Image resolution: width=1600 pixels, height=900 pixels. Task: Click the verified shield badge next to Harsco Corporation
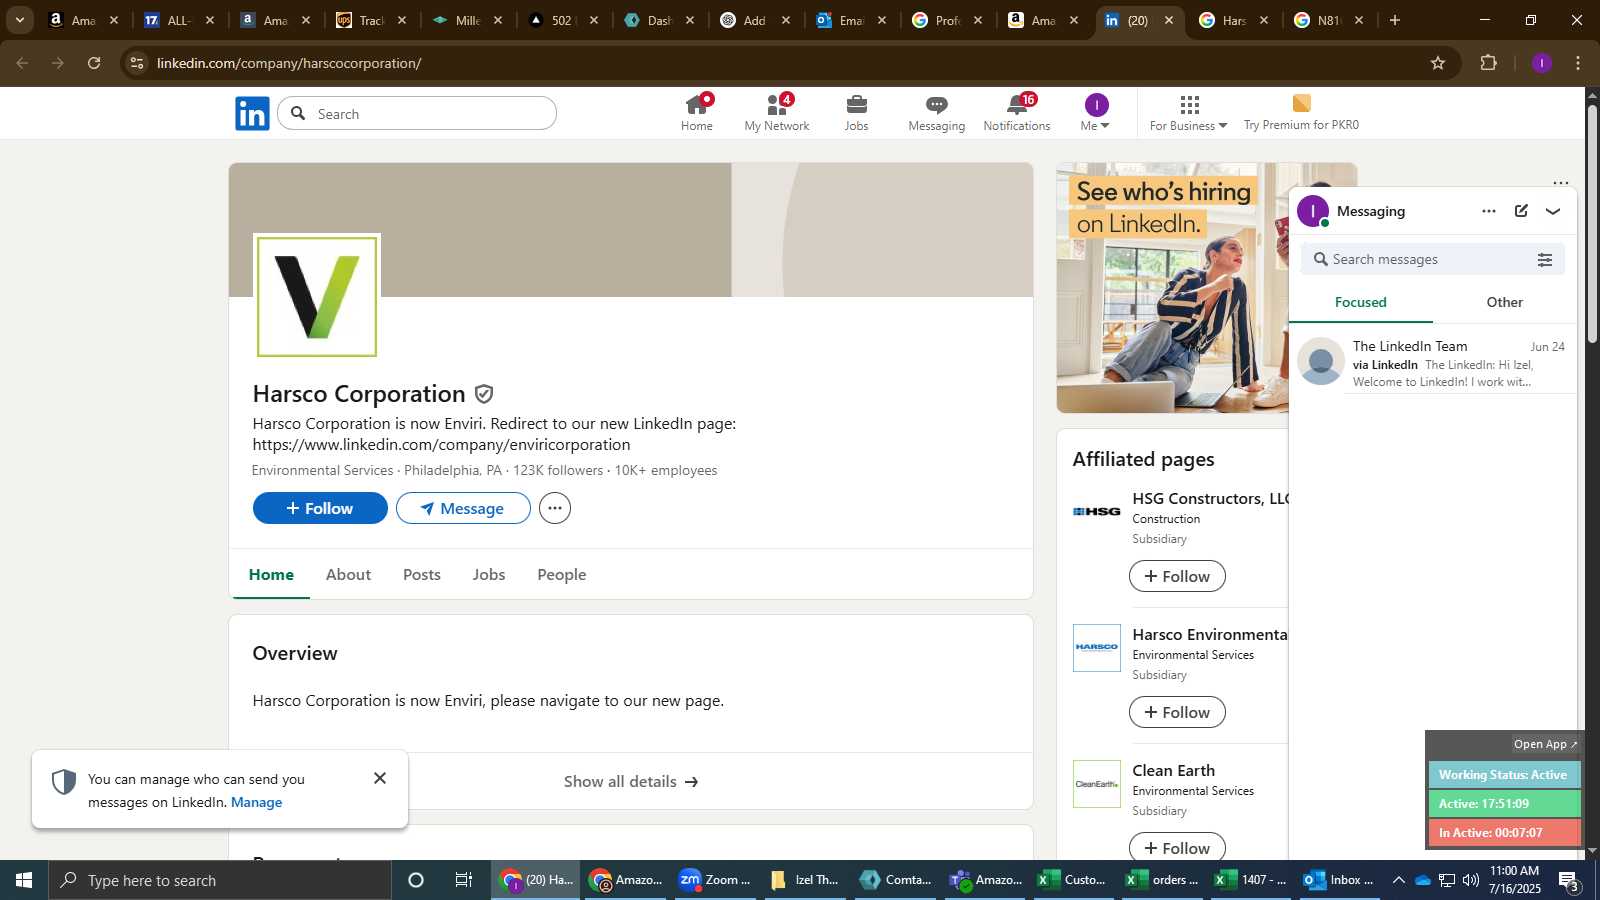tap(484, 394)
